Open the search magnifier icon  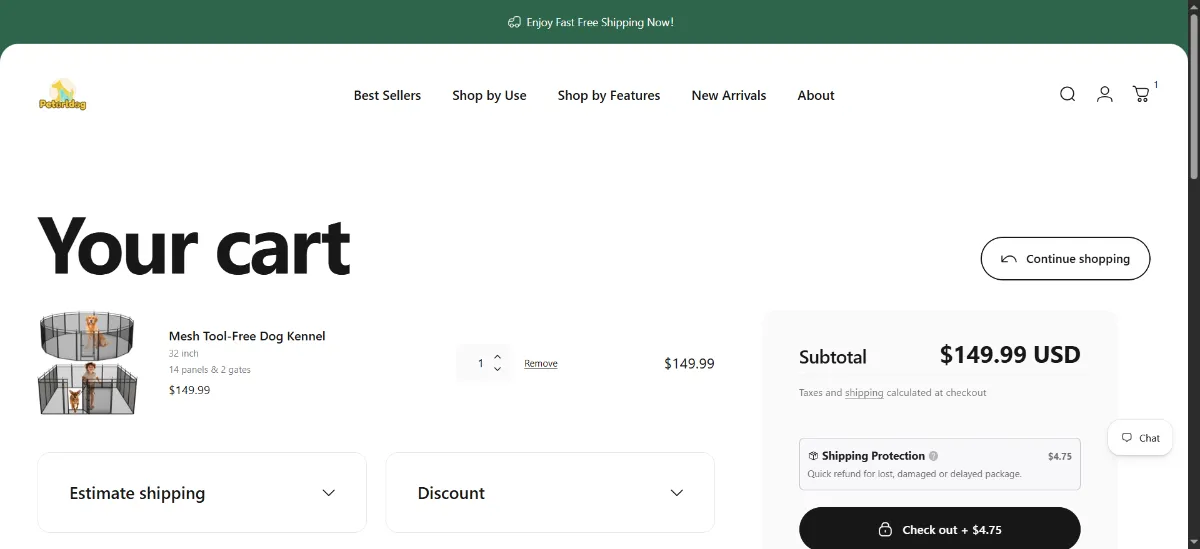[x=1067, y=94]
